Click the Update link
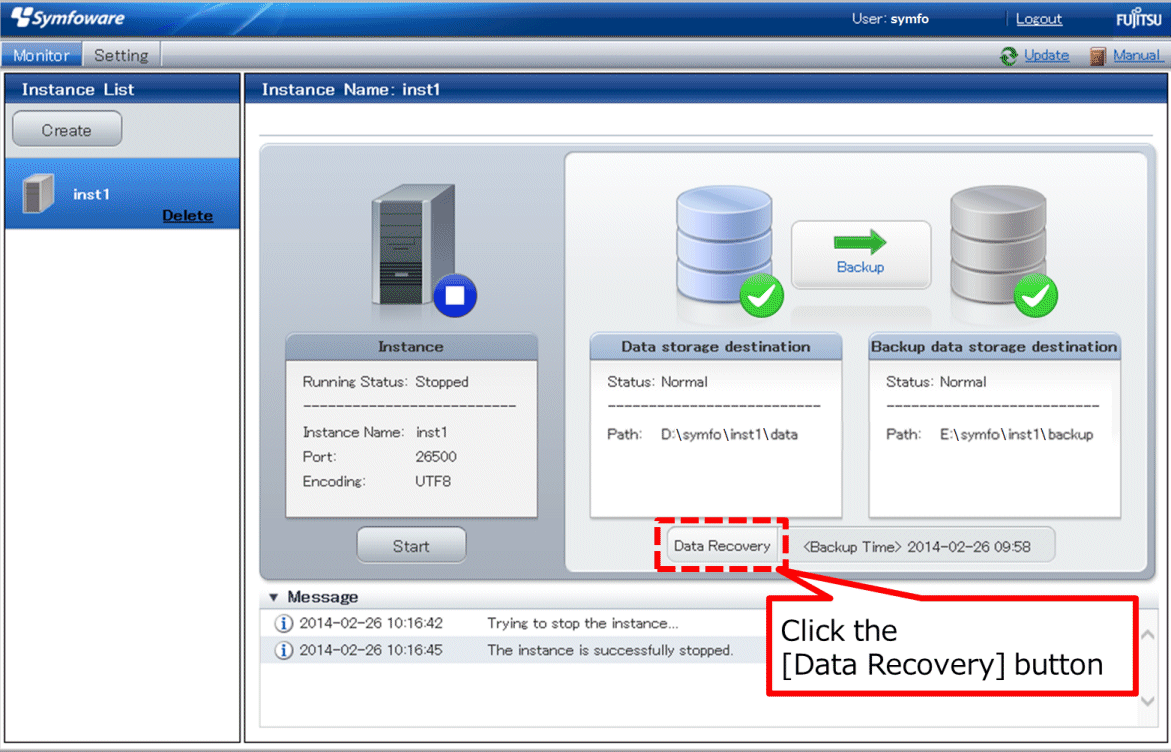This screenshot has width=1171, height=752. coord(1046,55)
